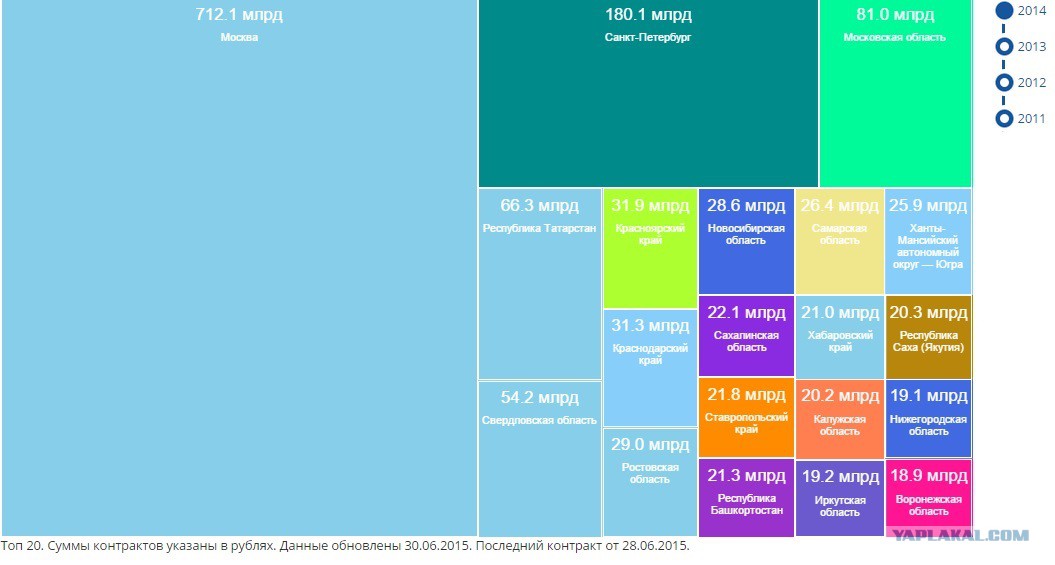
Task: Select the Ханты-Мансийский автономный округ tile
Action: pyautogui.click(x=929, y=241)
